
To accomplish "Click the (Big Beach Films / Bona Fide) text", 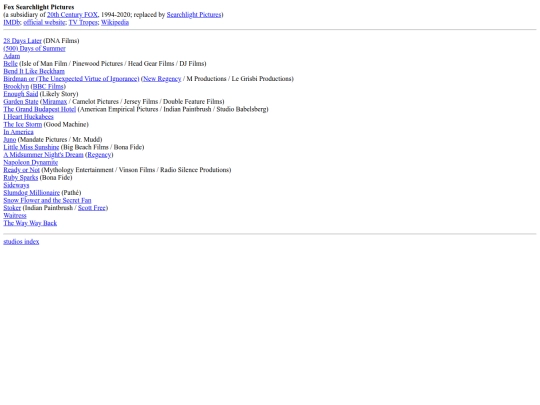I will [103, 147].
